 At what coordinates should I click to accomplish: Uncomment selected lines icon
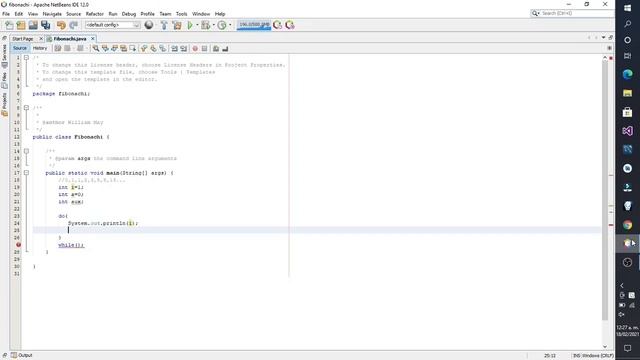225,49
